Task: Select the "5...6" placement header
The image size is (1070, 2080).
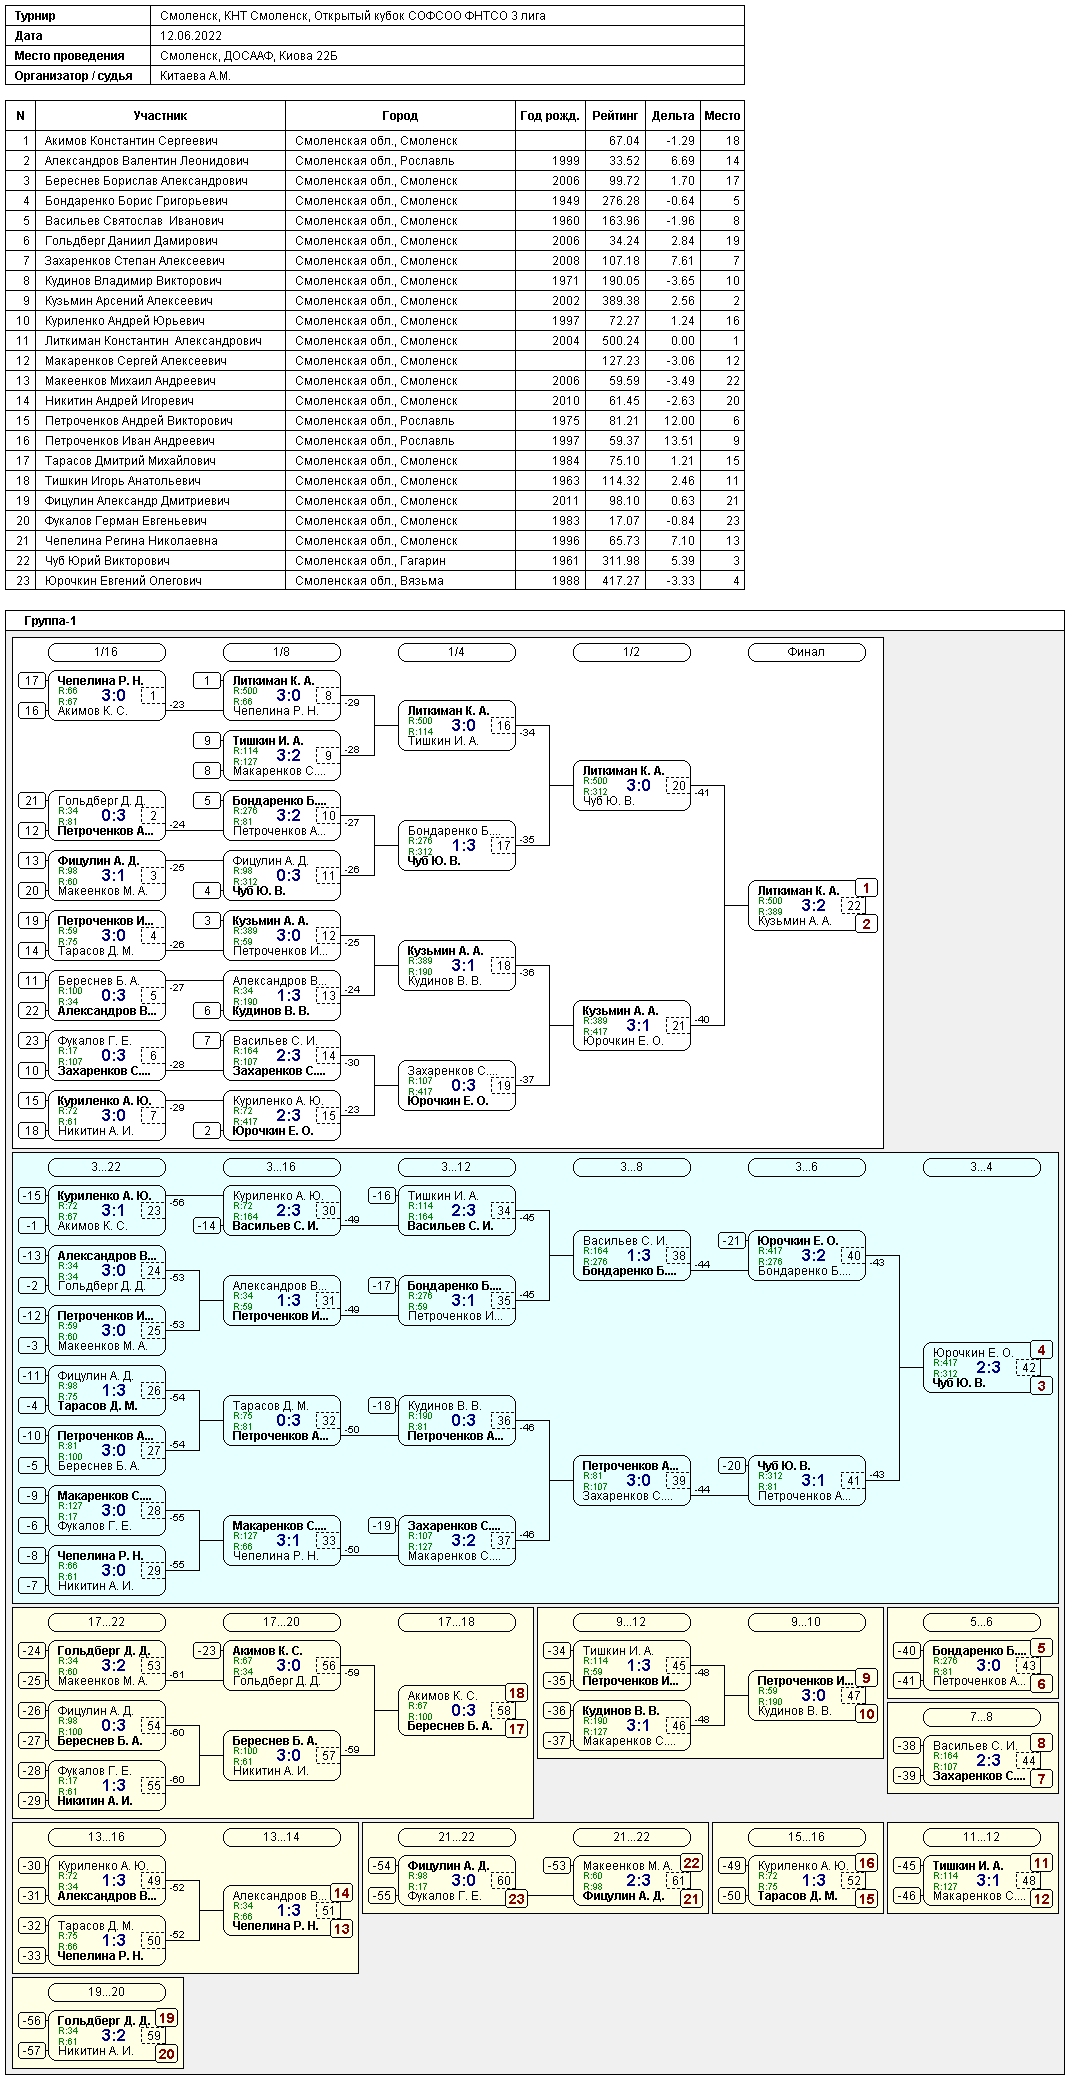Action: [981, 1622]
